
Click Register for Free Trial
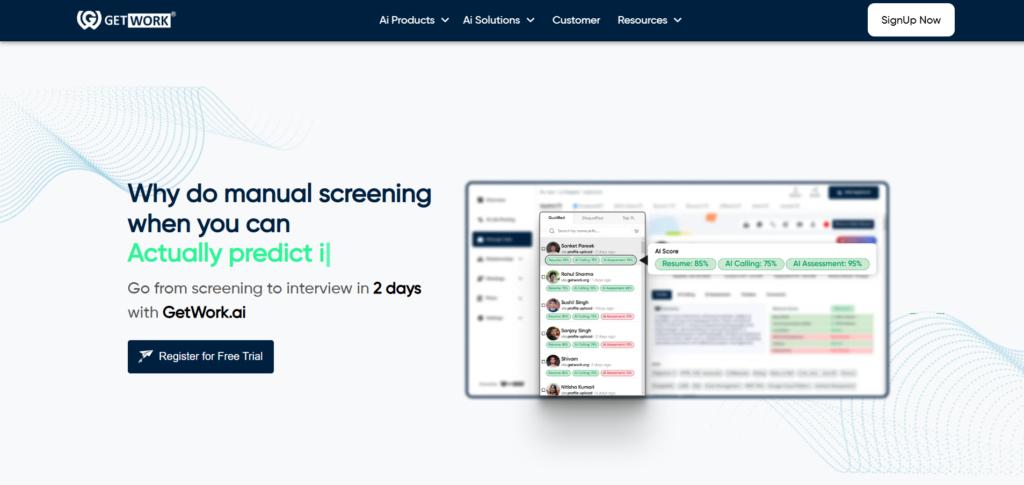point(201,356)
